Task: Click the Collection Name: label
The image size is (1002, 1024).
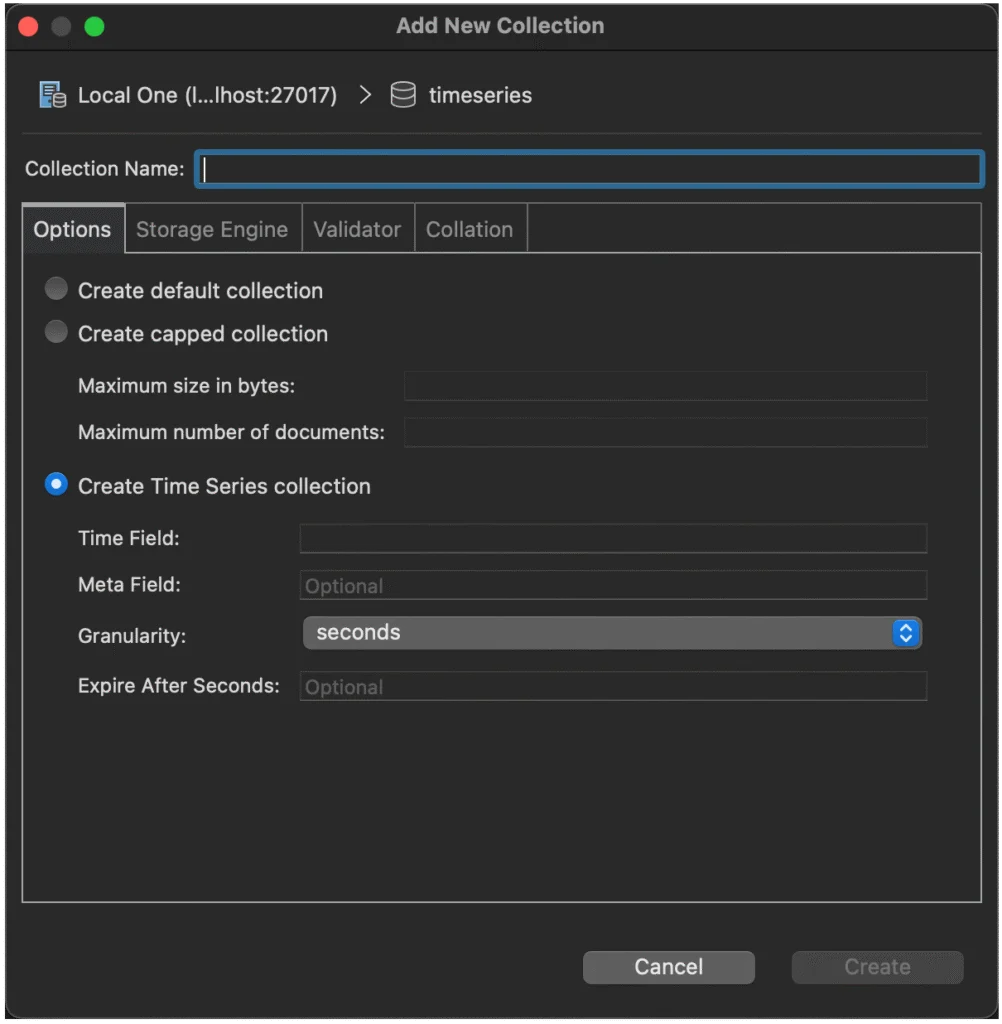Action: coord(105,169)
